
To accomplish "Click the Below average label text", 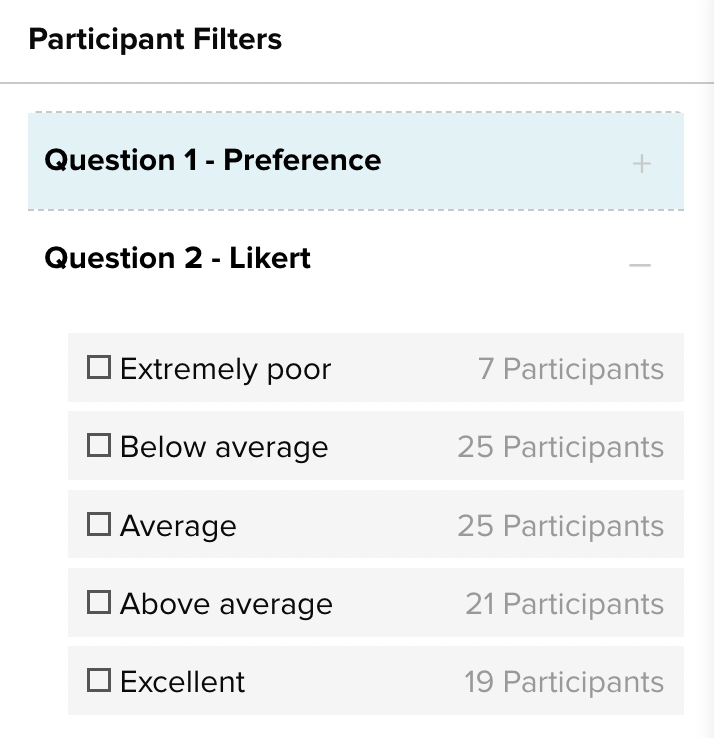I will [x=223, y=447].
